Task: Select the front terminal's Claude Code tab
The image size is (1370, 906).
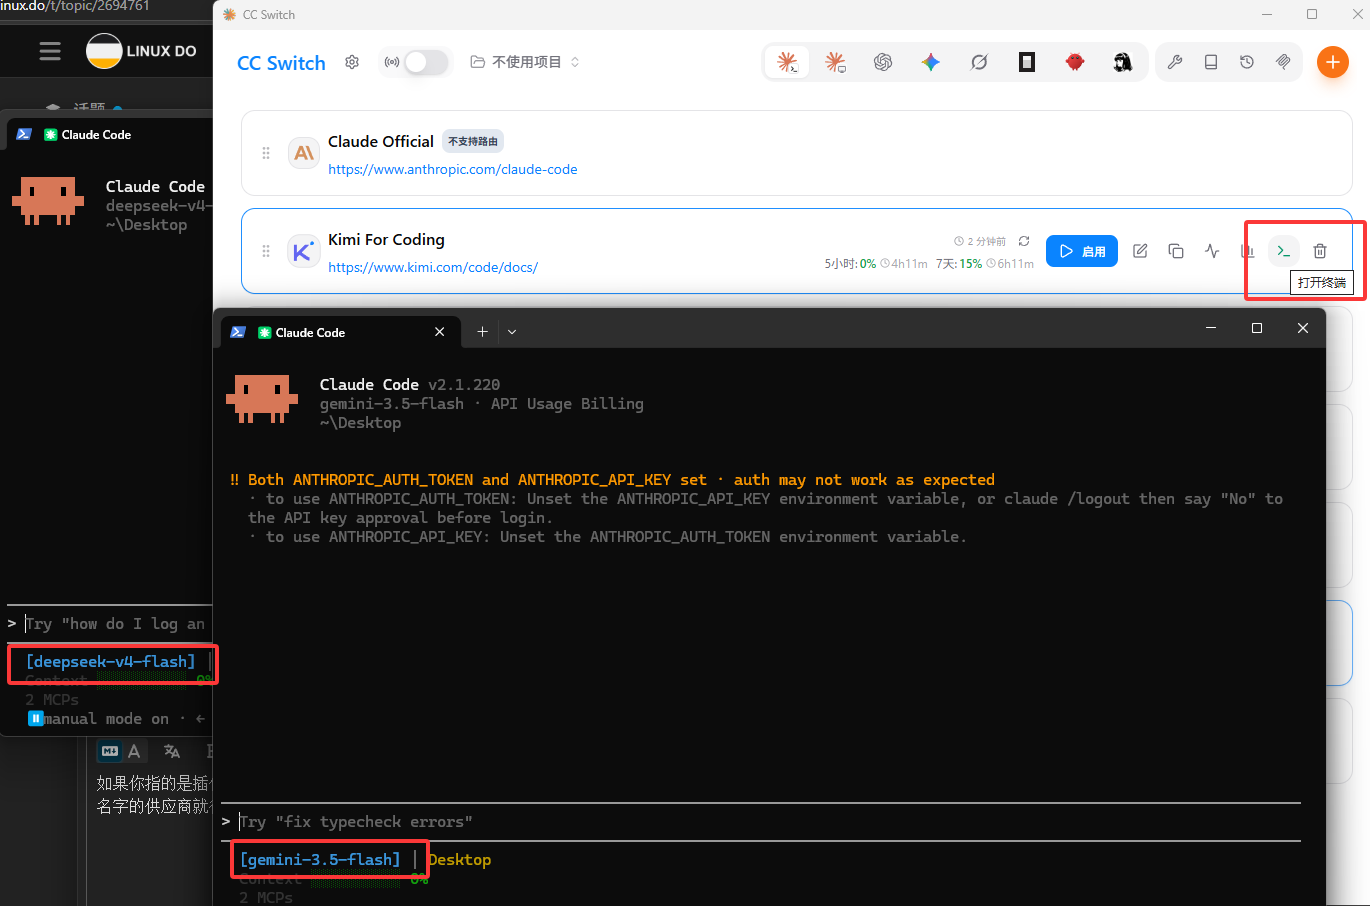Action: click(x=340, y=332)
